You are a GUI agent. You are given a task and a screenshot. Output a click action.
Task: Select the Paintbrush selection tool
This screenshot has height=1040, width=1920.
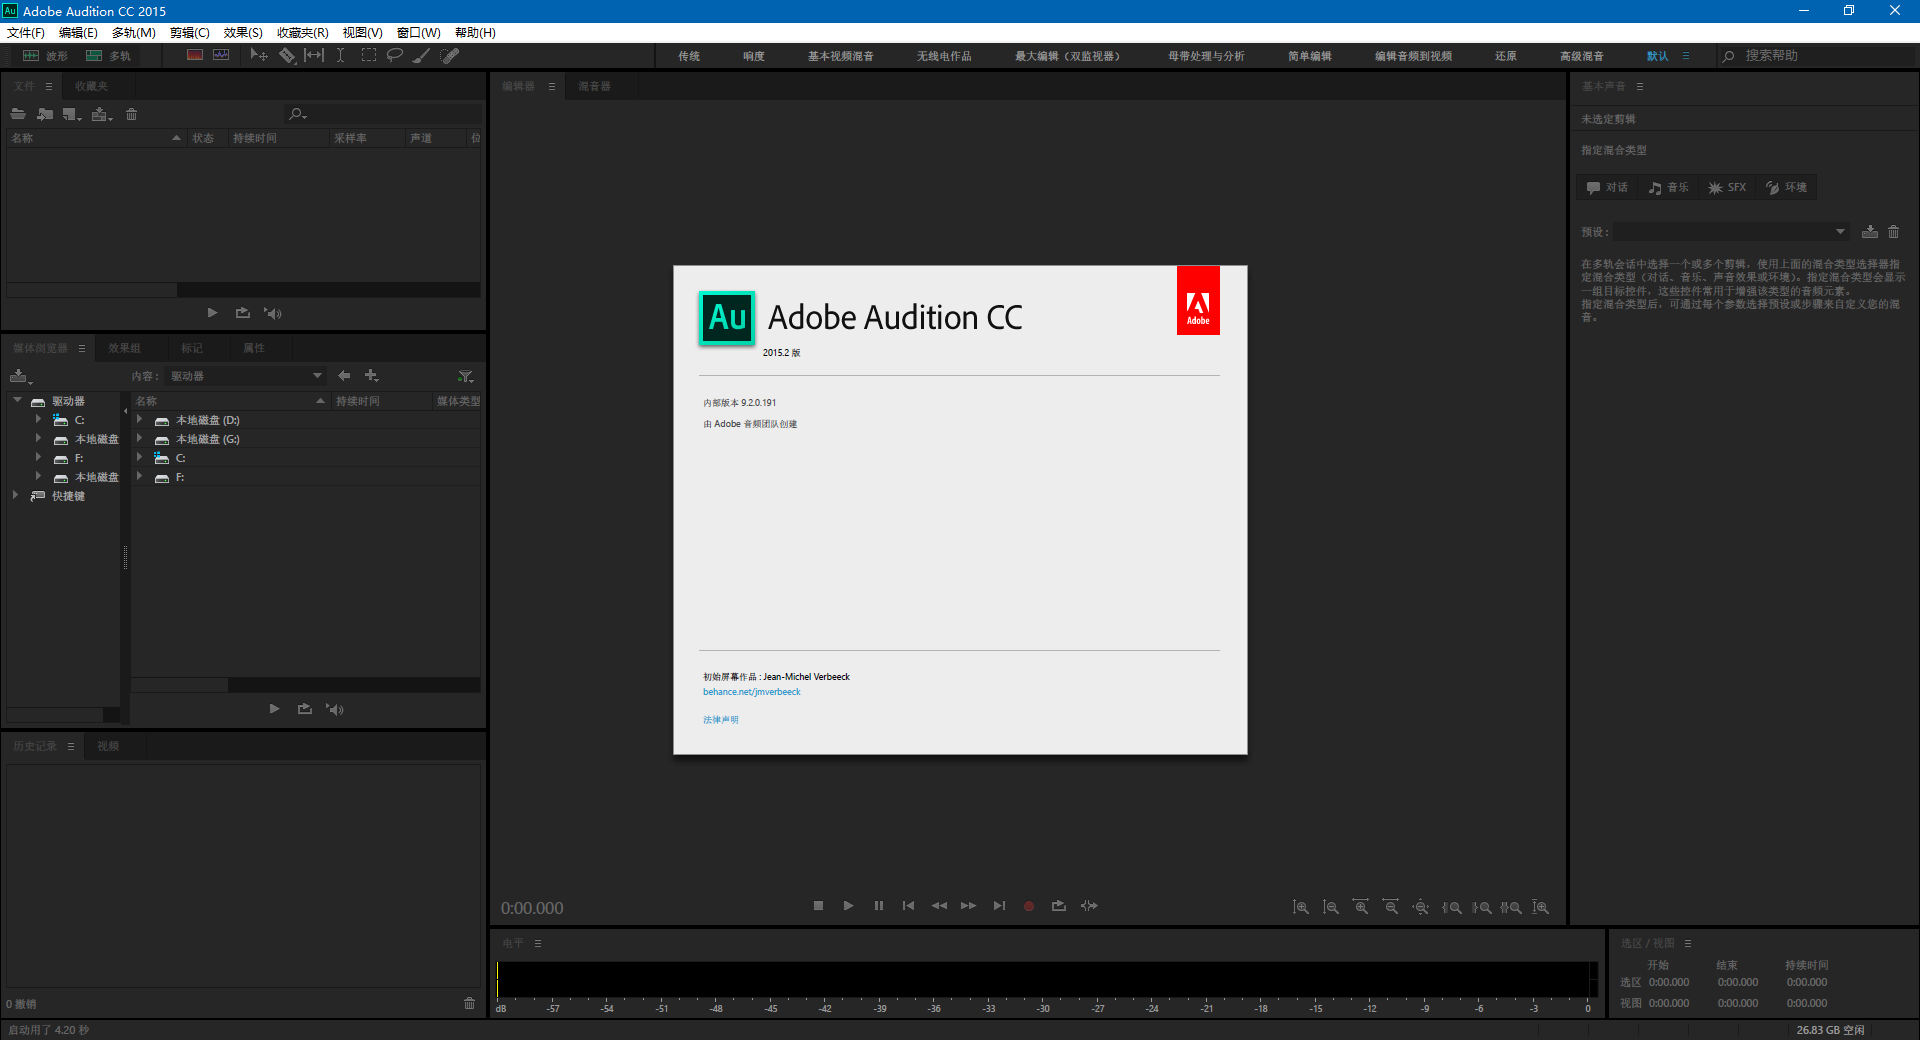point(422,56)
